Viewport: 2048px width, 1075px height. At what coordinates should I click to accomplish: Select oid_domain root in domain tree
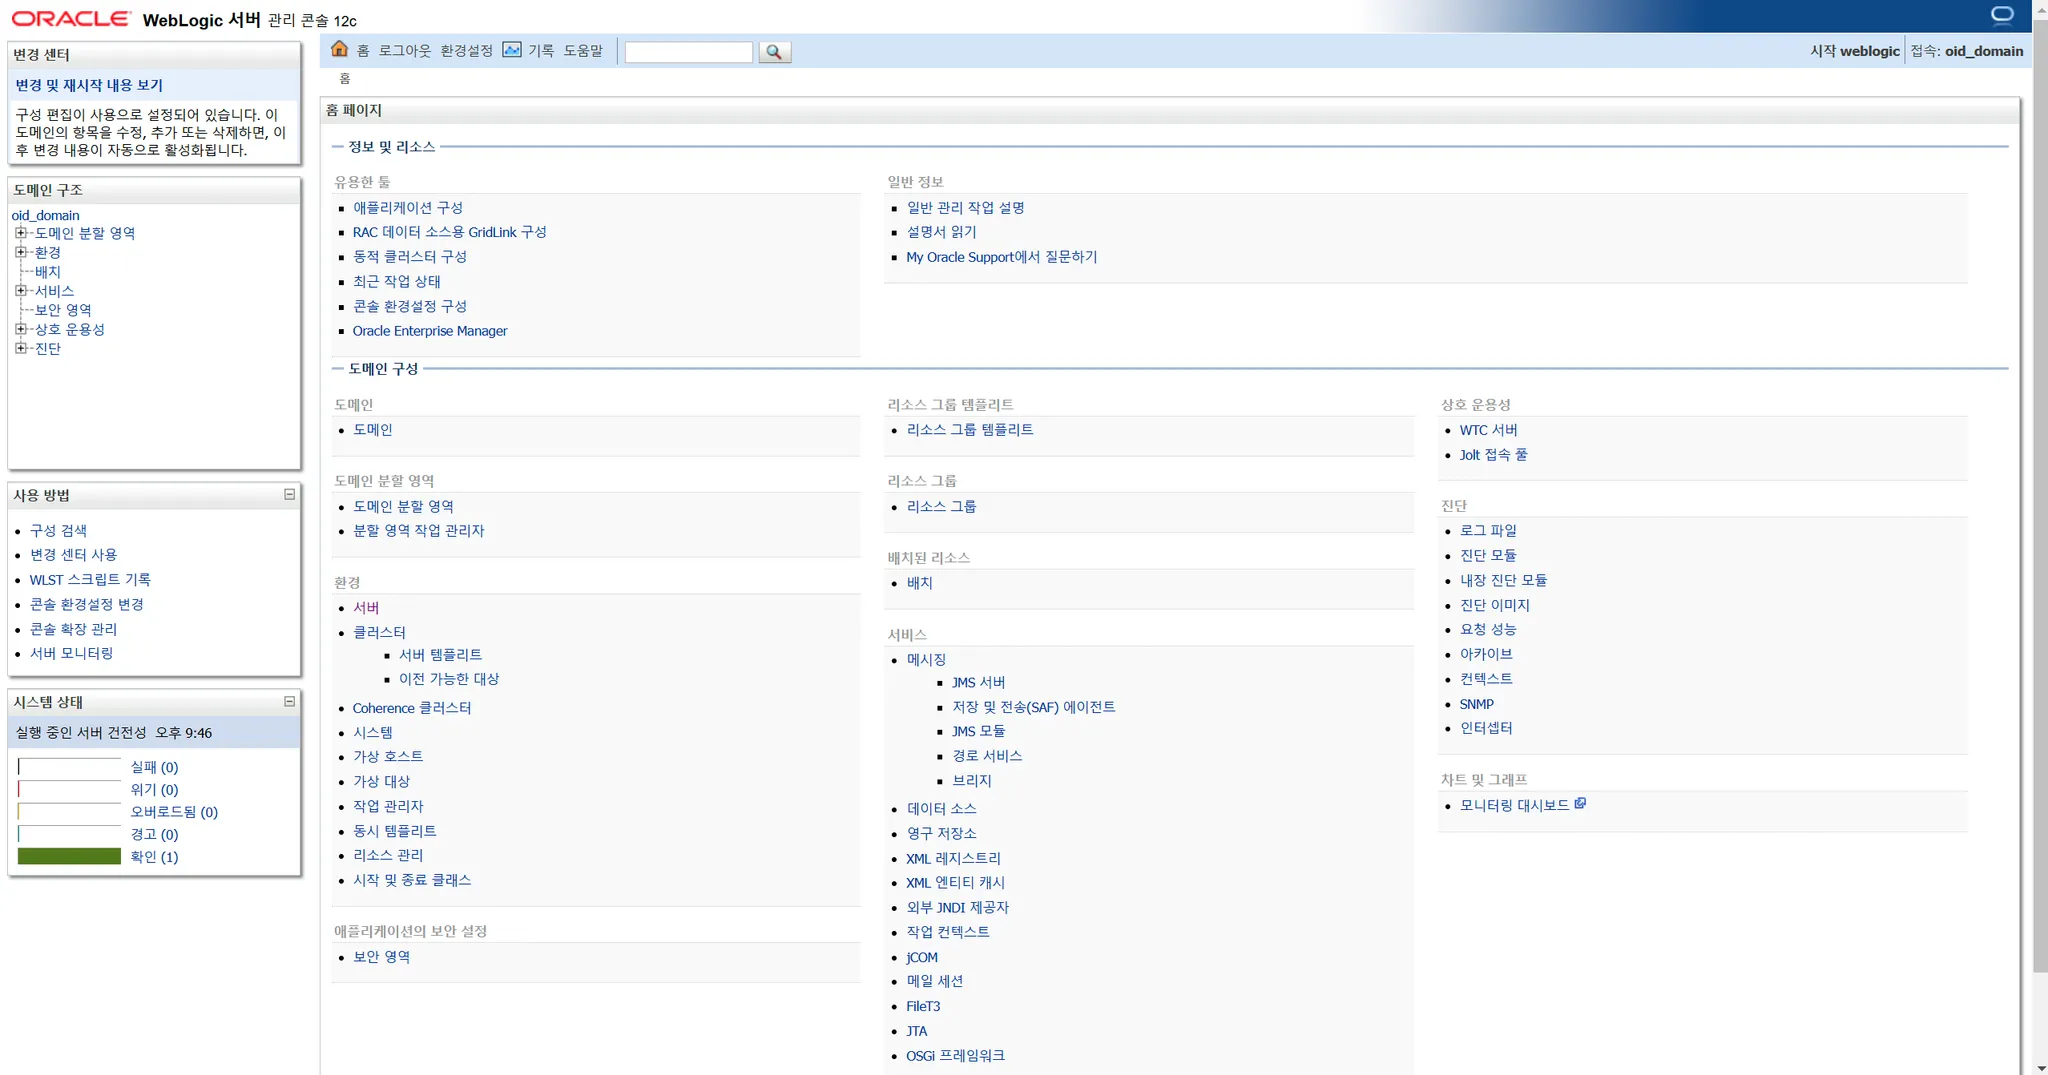tap(45, 215)
